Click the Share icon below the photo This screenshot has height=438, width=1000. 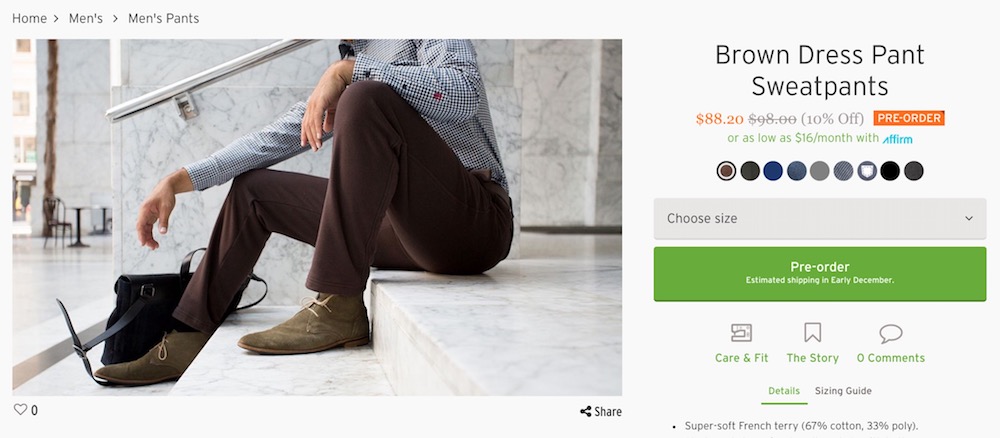[585, 412]
